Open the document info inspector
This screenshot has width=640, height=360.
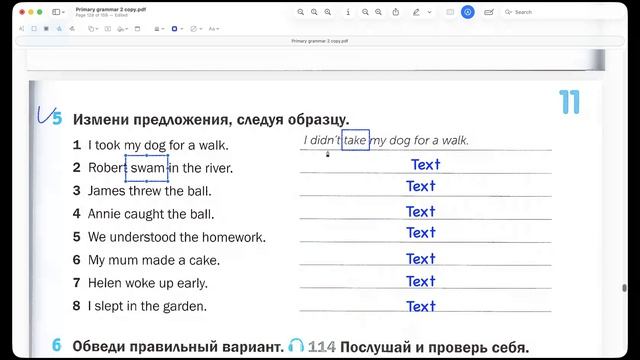tap(348, 12)
